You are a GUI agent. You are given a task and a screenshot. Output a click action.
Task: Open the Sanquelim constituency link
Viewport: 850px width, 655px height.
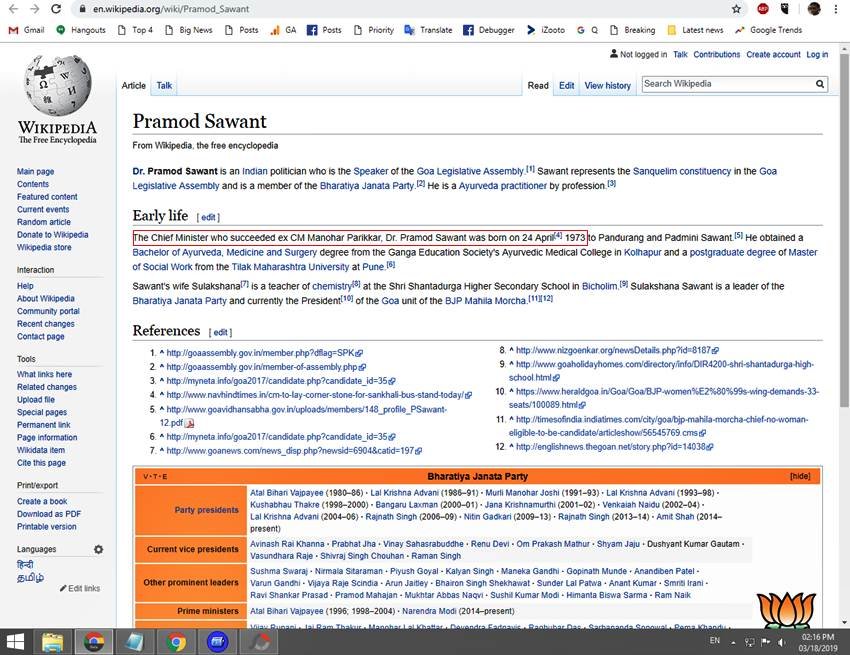[x=682, y=171]
